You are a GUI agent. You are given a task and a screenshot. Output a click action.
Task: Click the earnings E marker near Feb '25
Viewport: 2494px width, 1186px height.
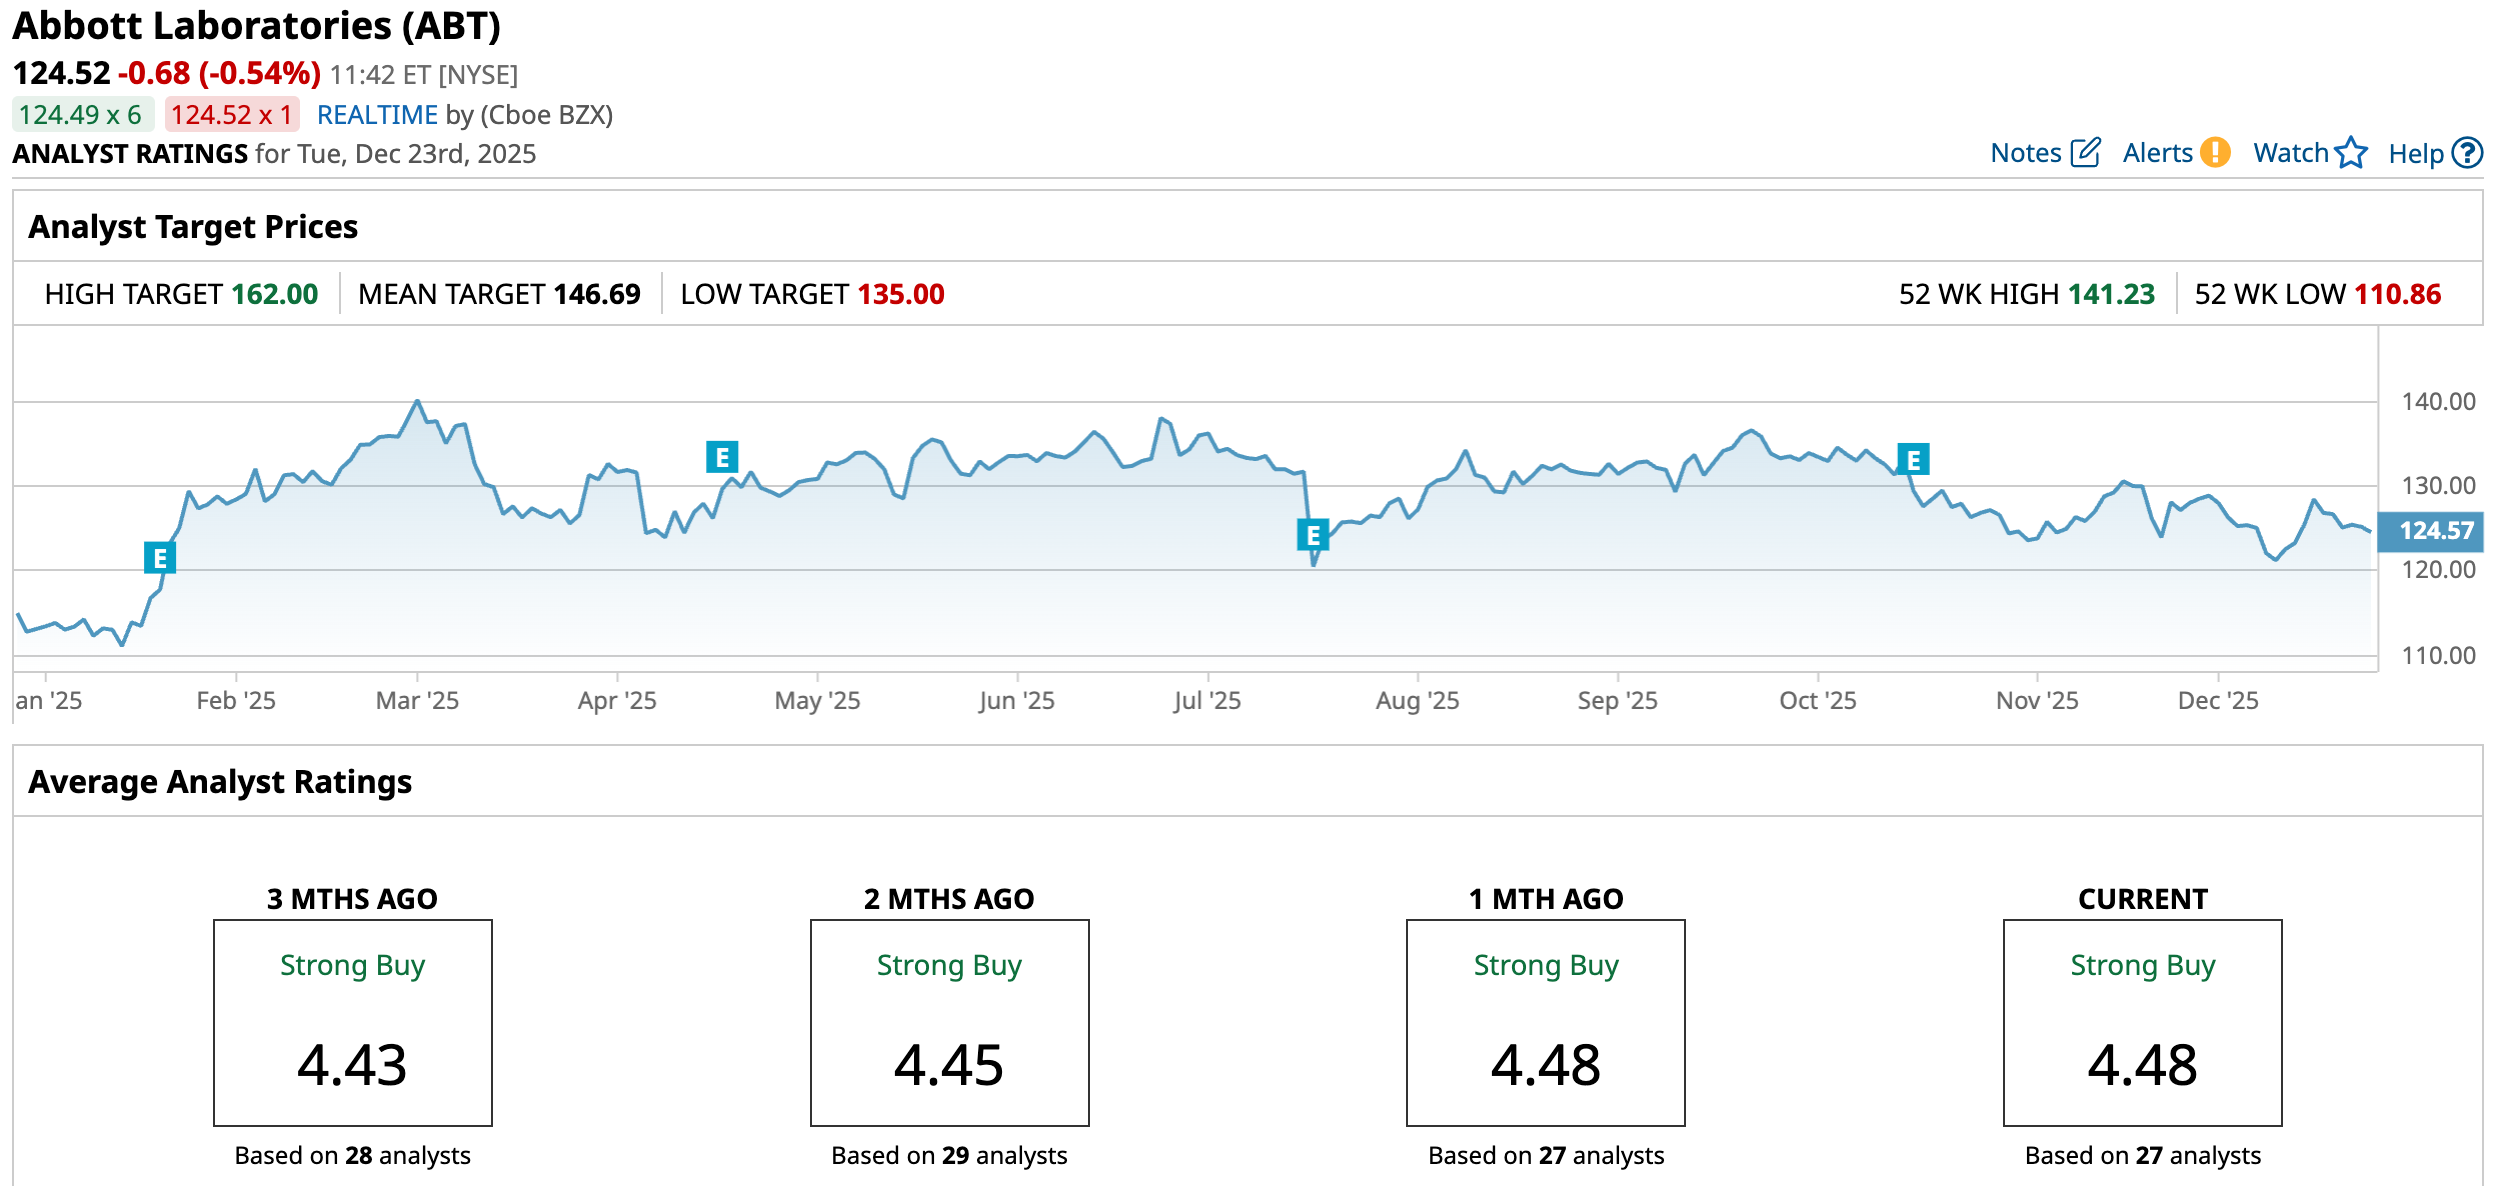[x=160, y=558]
